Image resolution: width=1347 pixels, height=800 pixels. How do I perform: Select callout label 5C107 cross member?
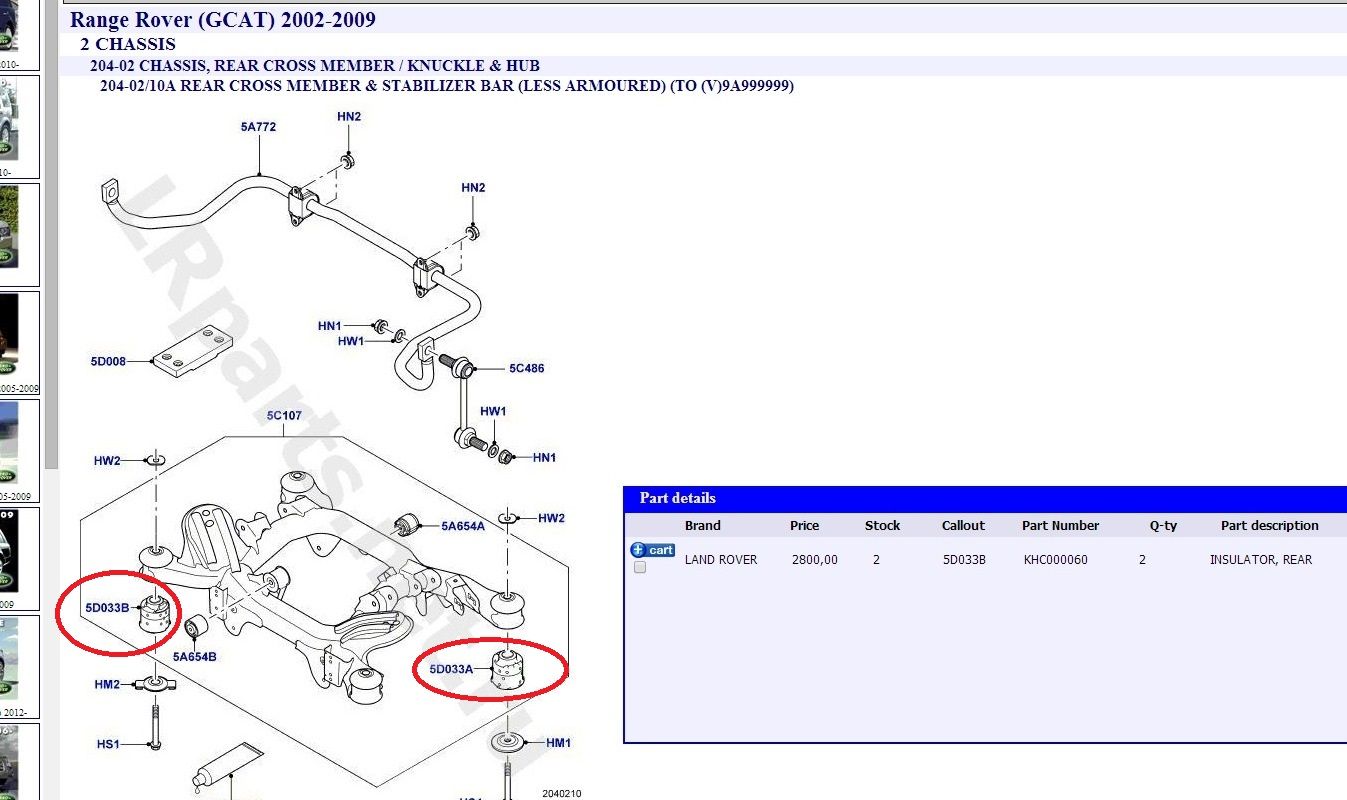284,415
